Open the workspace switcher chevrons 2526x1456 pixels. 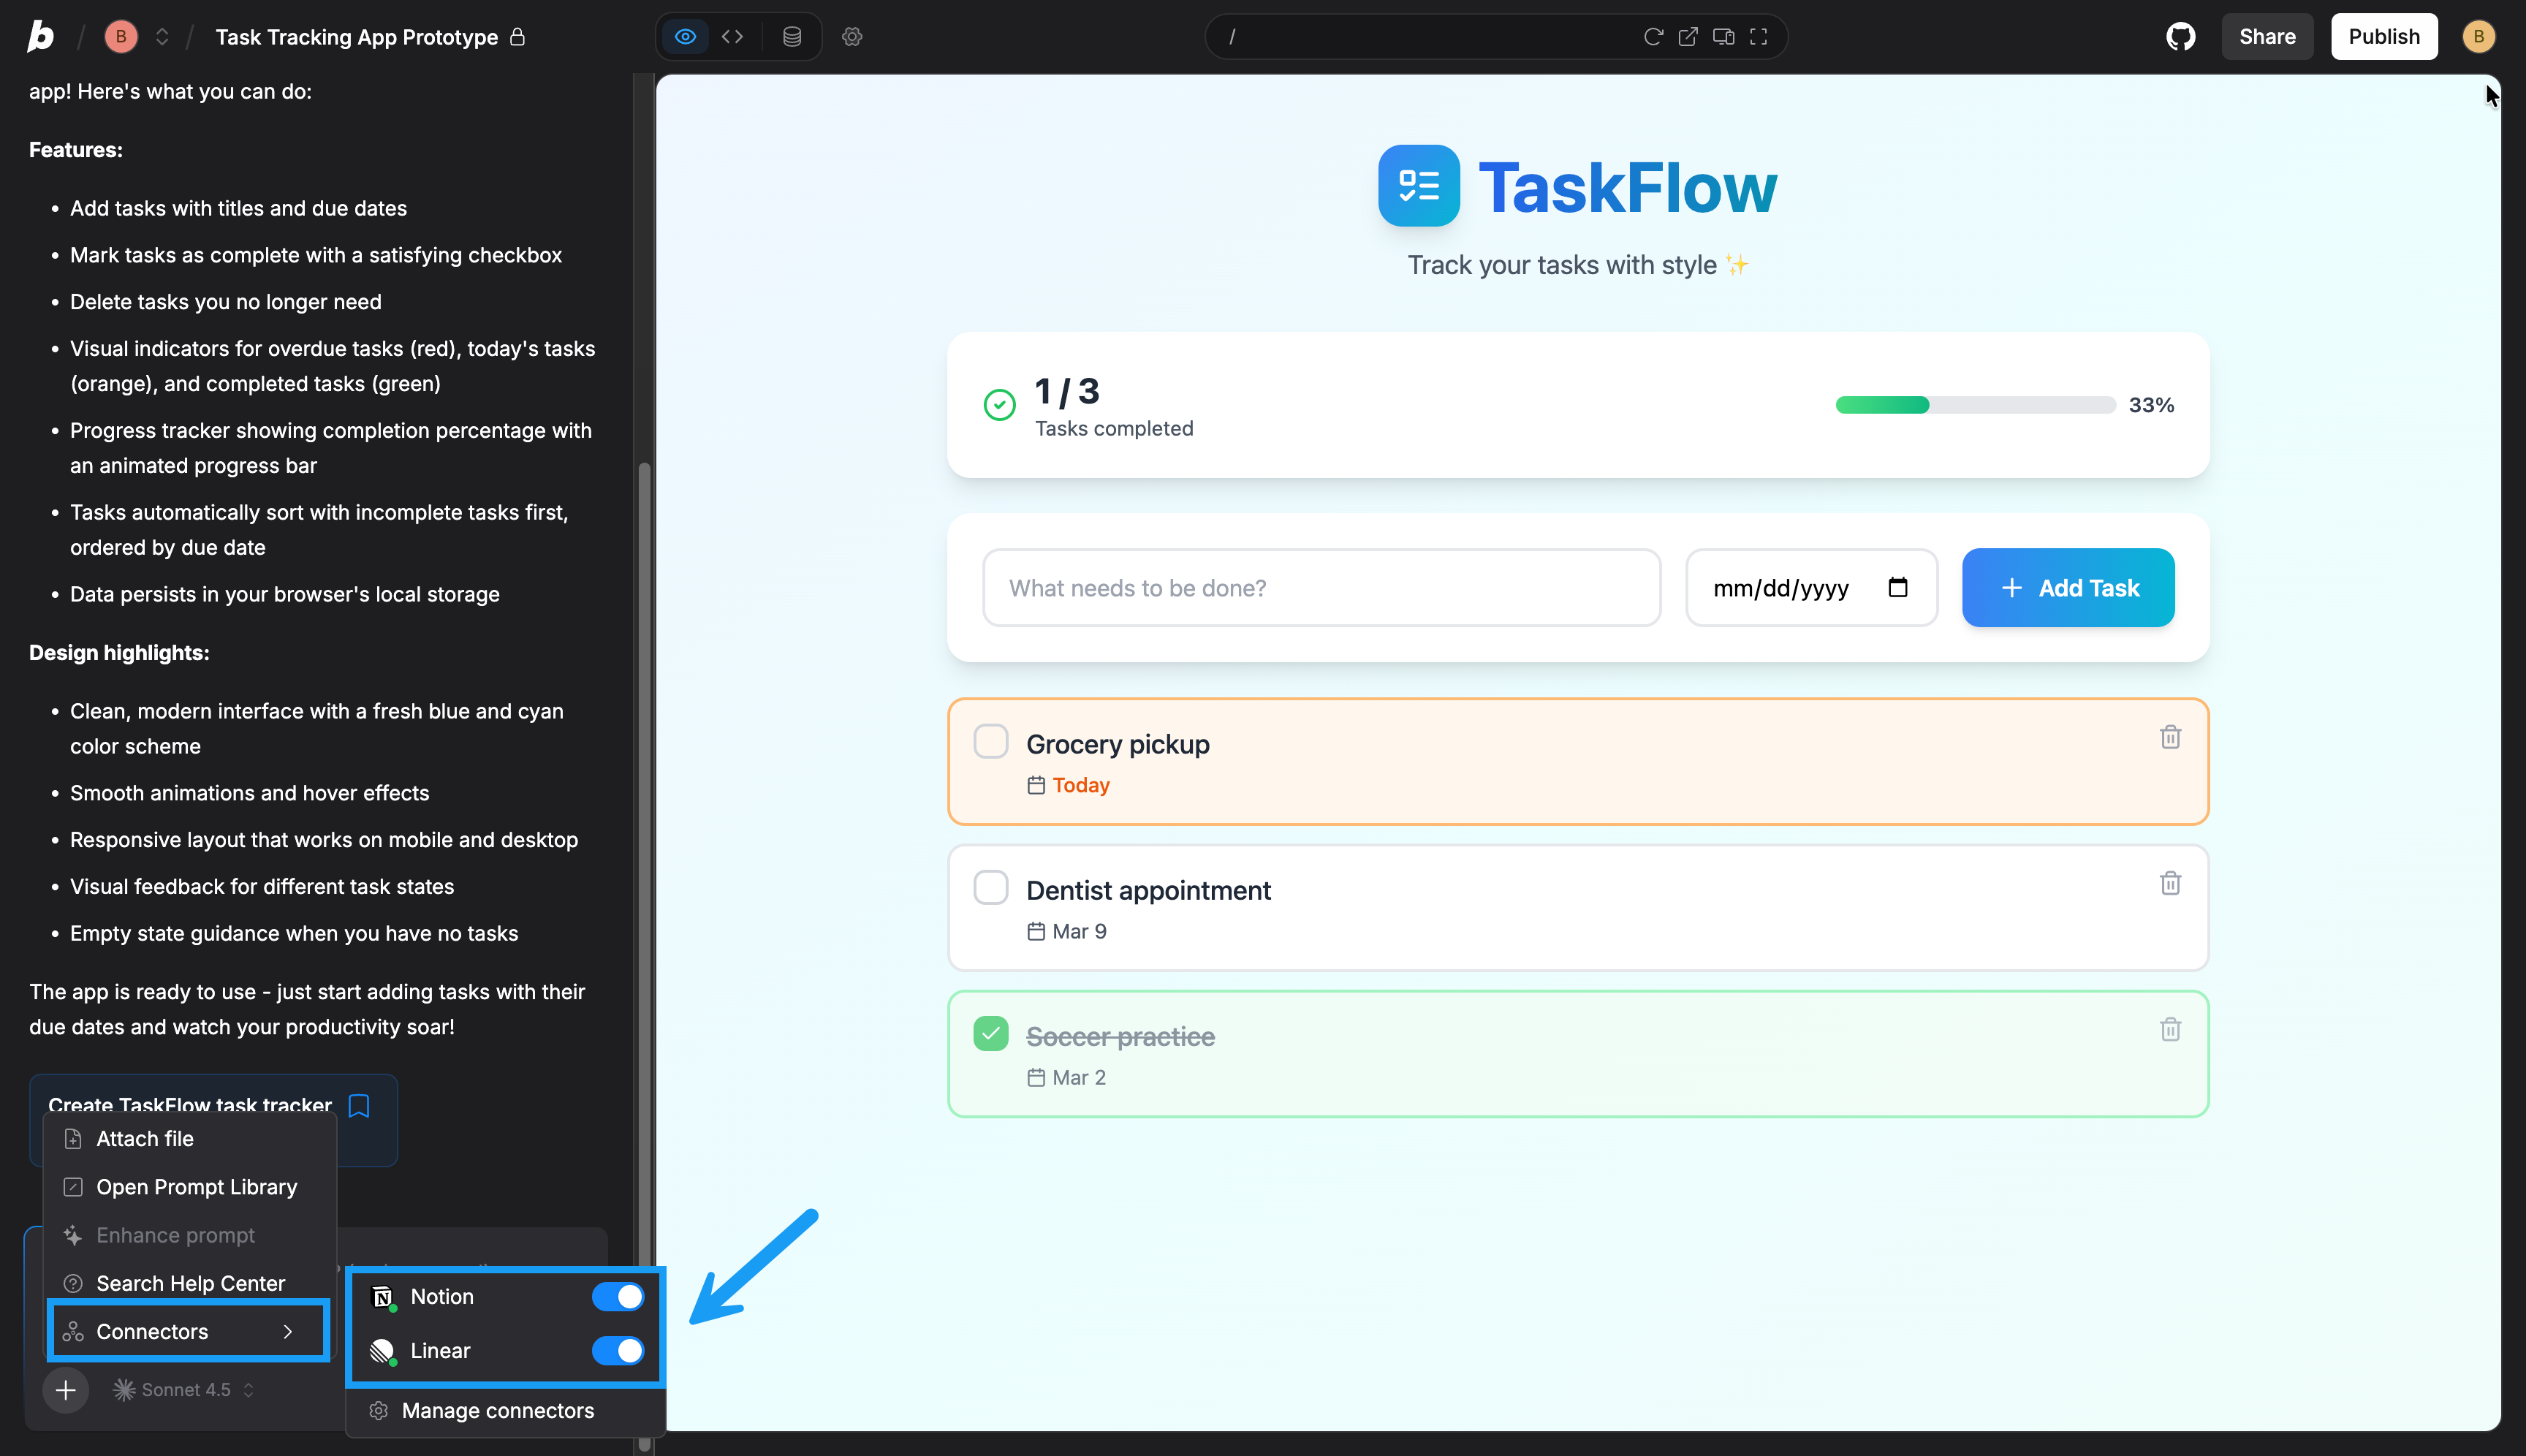tap(162, 37)
